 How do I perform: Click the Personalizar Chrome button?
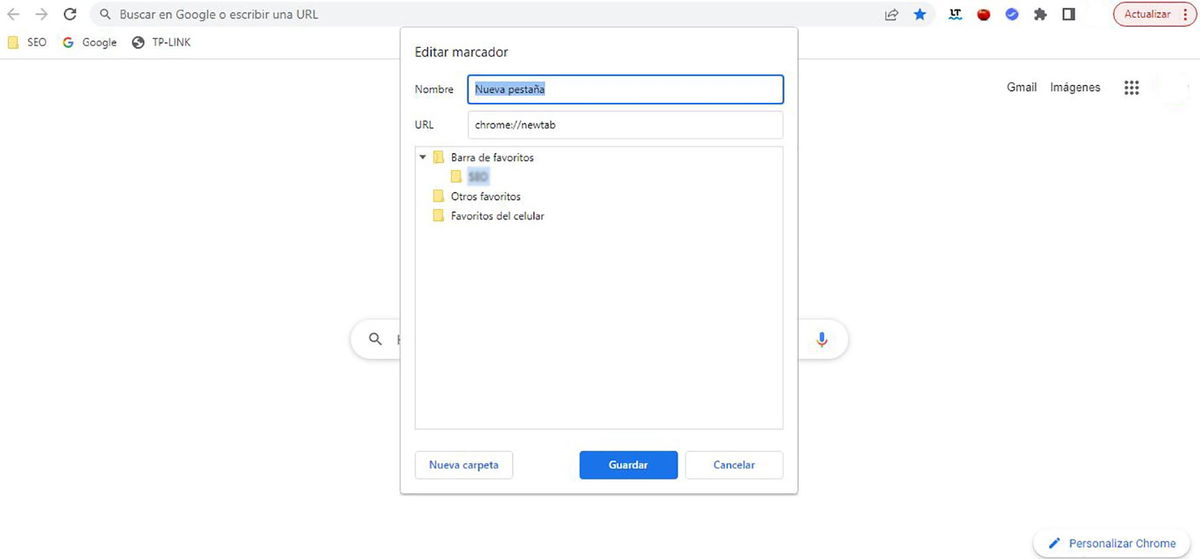click(x=1112, y=544)
